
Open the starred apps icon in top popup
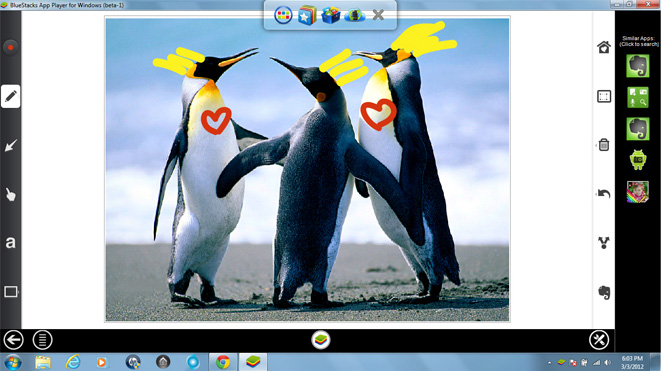307,16
